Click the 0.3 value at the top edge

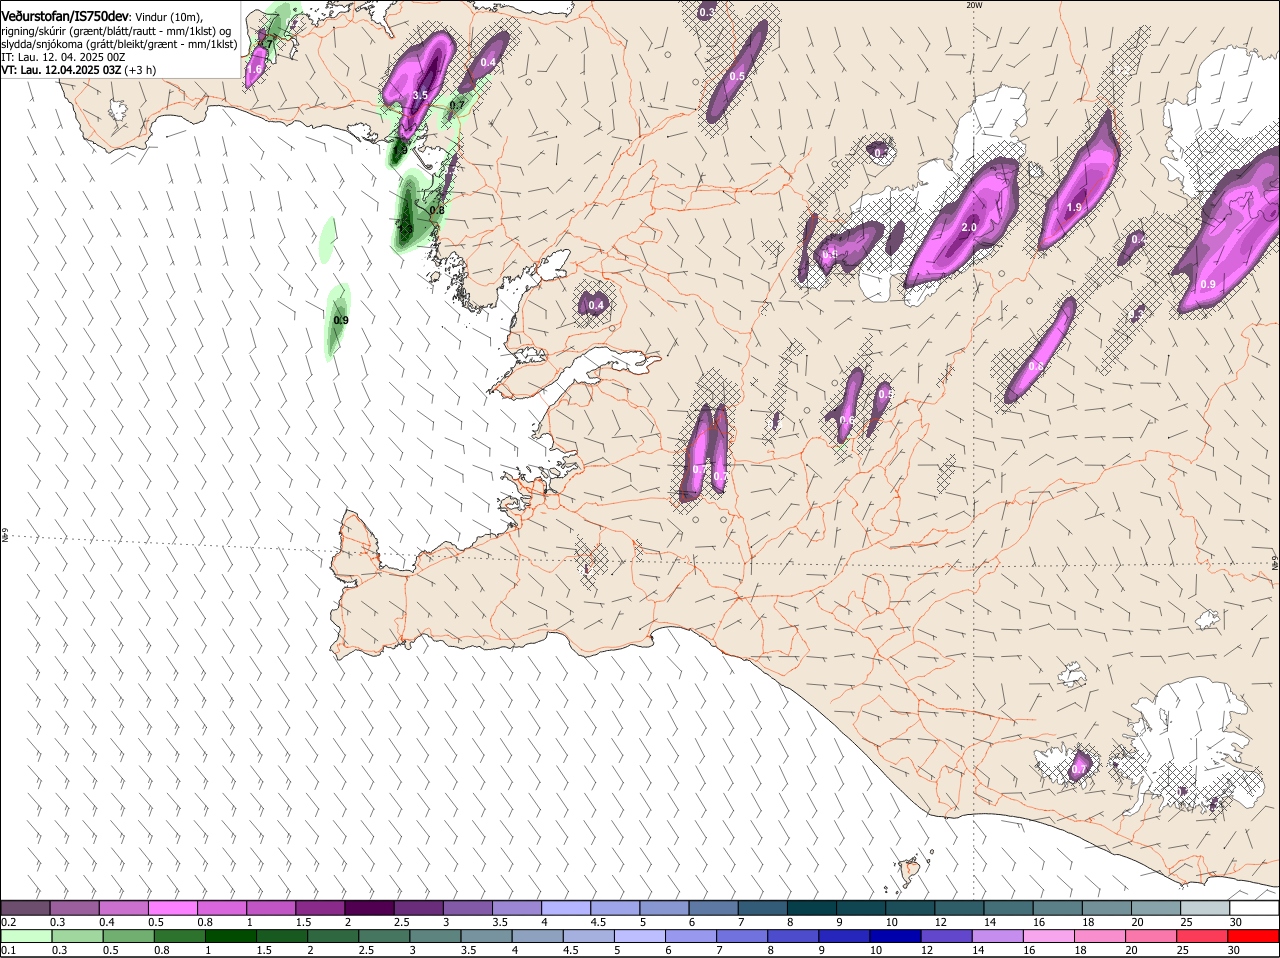click(707, 12)
